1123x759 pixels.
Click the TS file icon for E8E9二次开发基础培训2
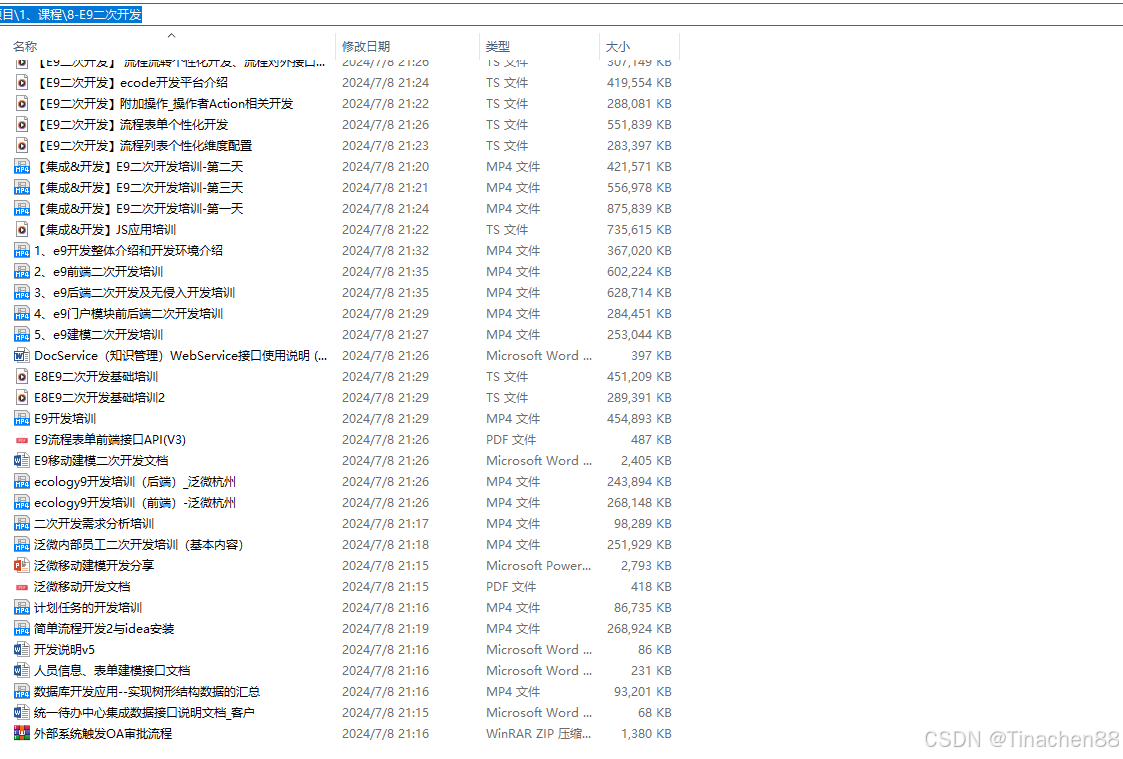pyautogui.click(x=22, y=398)
